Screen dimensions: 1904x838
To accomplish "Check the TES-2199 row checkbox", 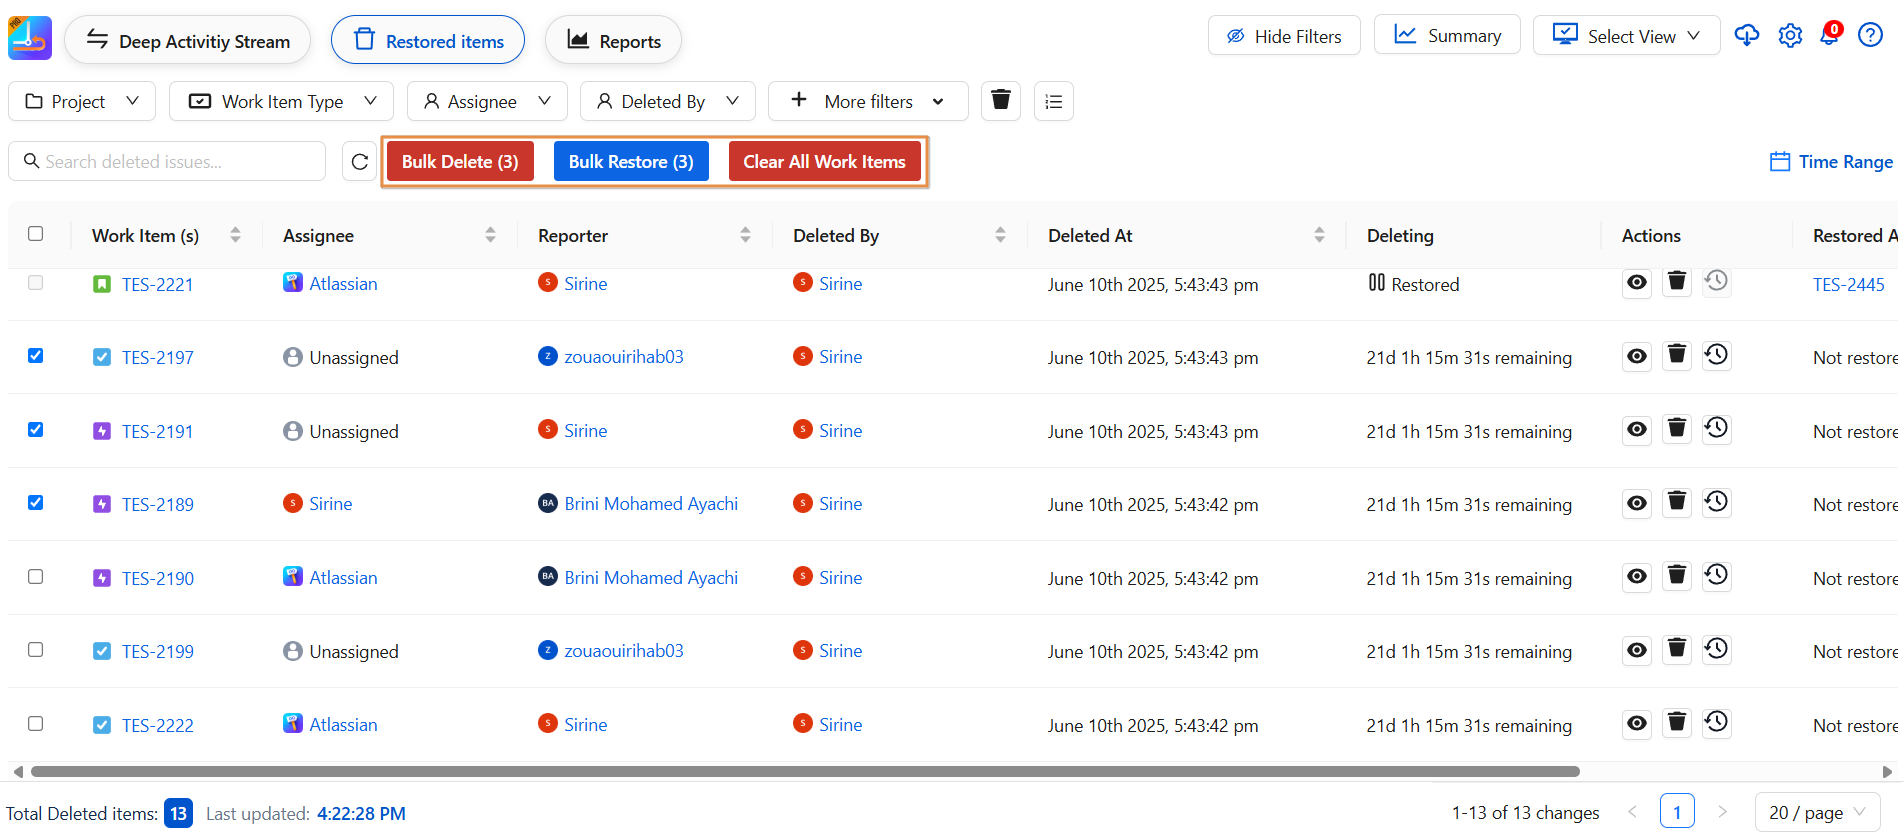I will (36, 650).
